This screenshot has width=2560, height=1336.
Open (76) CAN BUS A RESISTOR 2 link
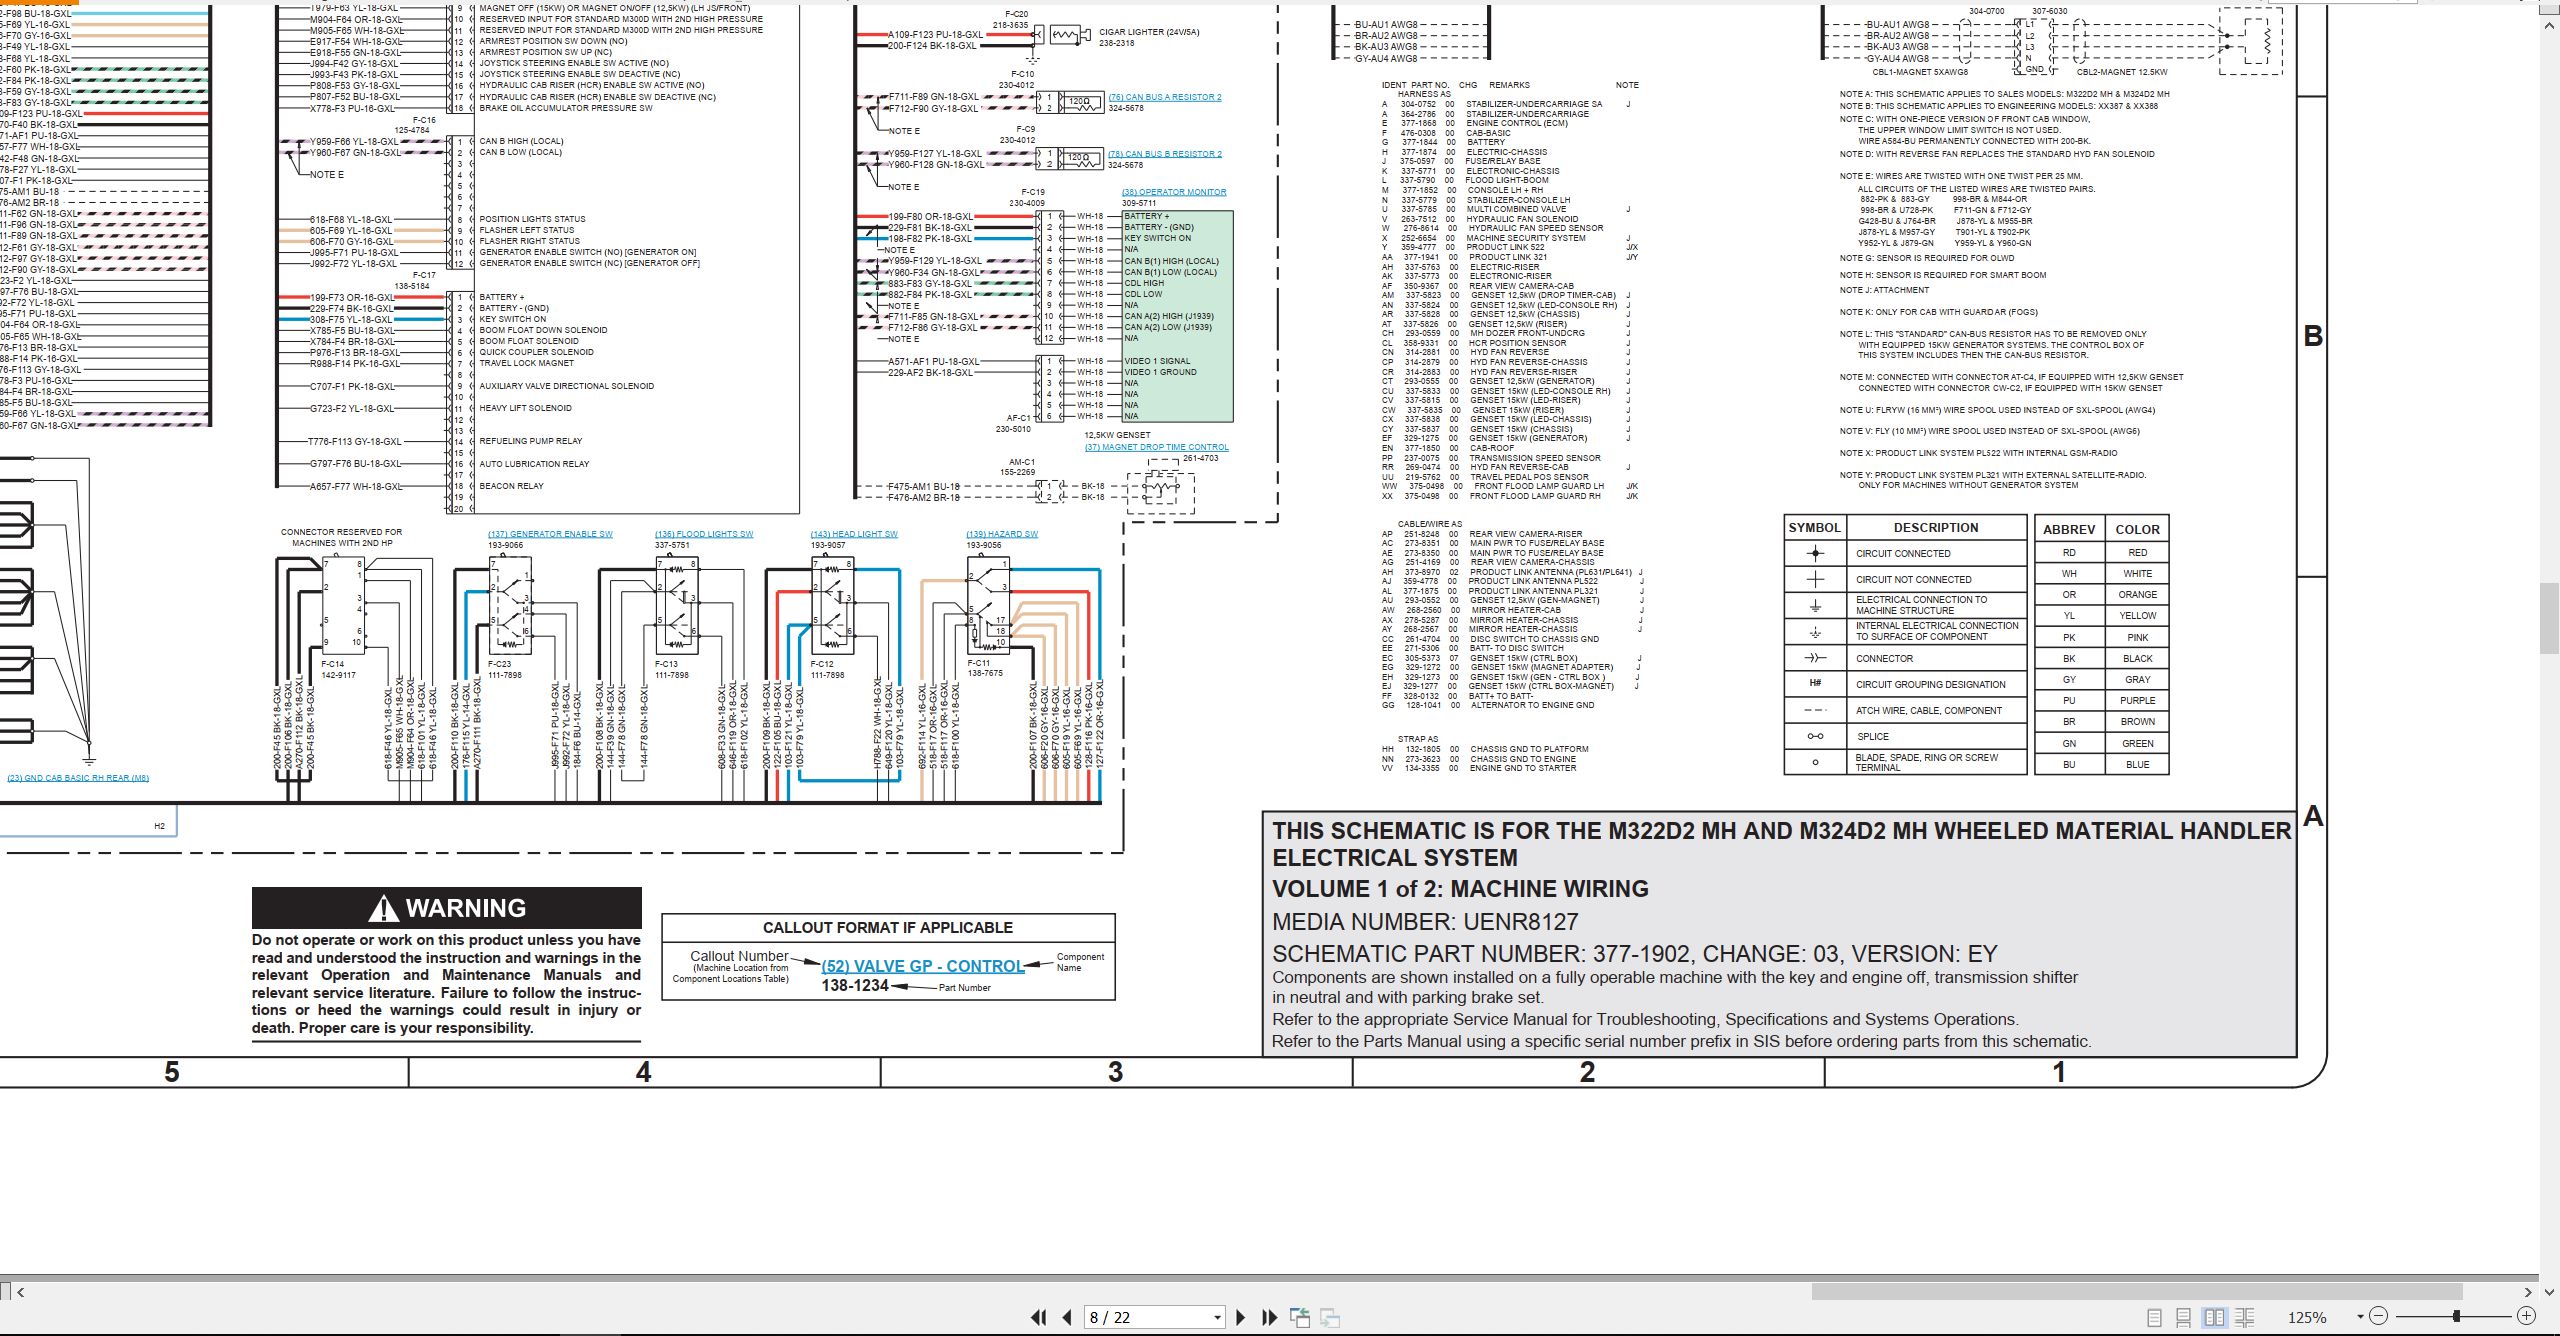(1165, 97)
